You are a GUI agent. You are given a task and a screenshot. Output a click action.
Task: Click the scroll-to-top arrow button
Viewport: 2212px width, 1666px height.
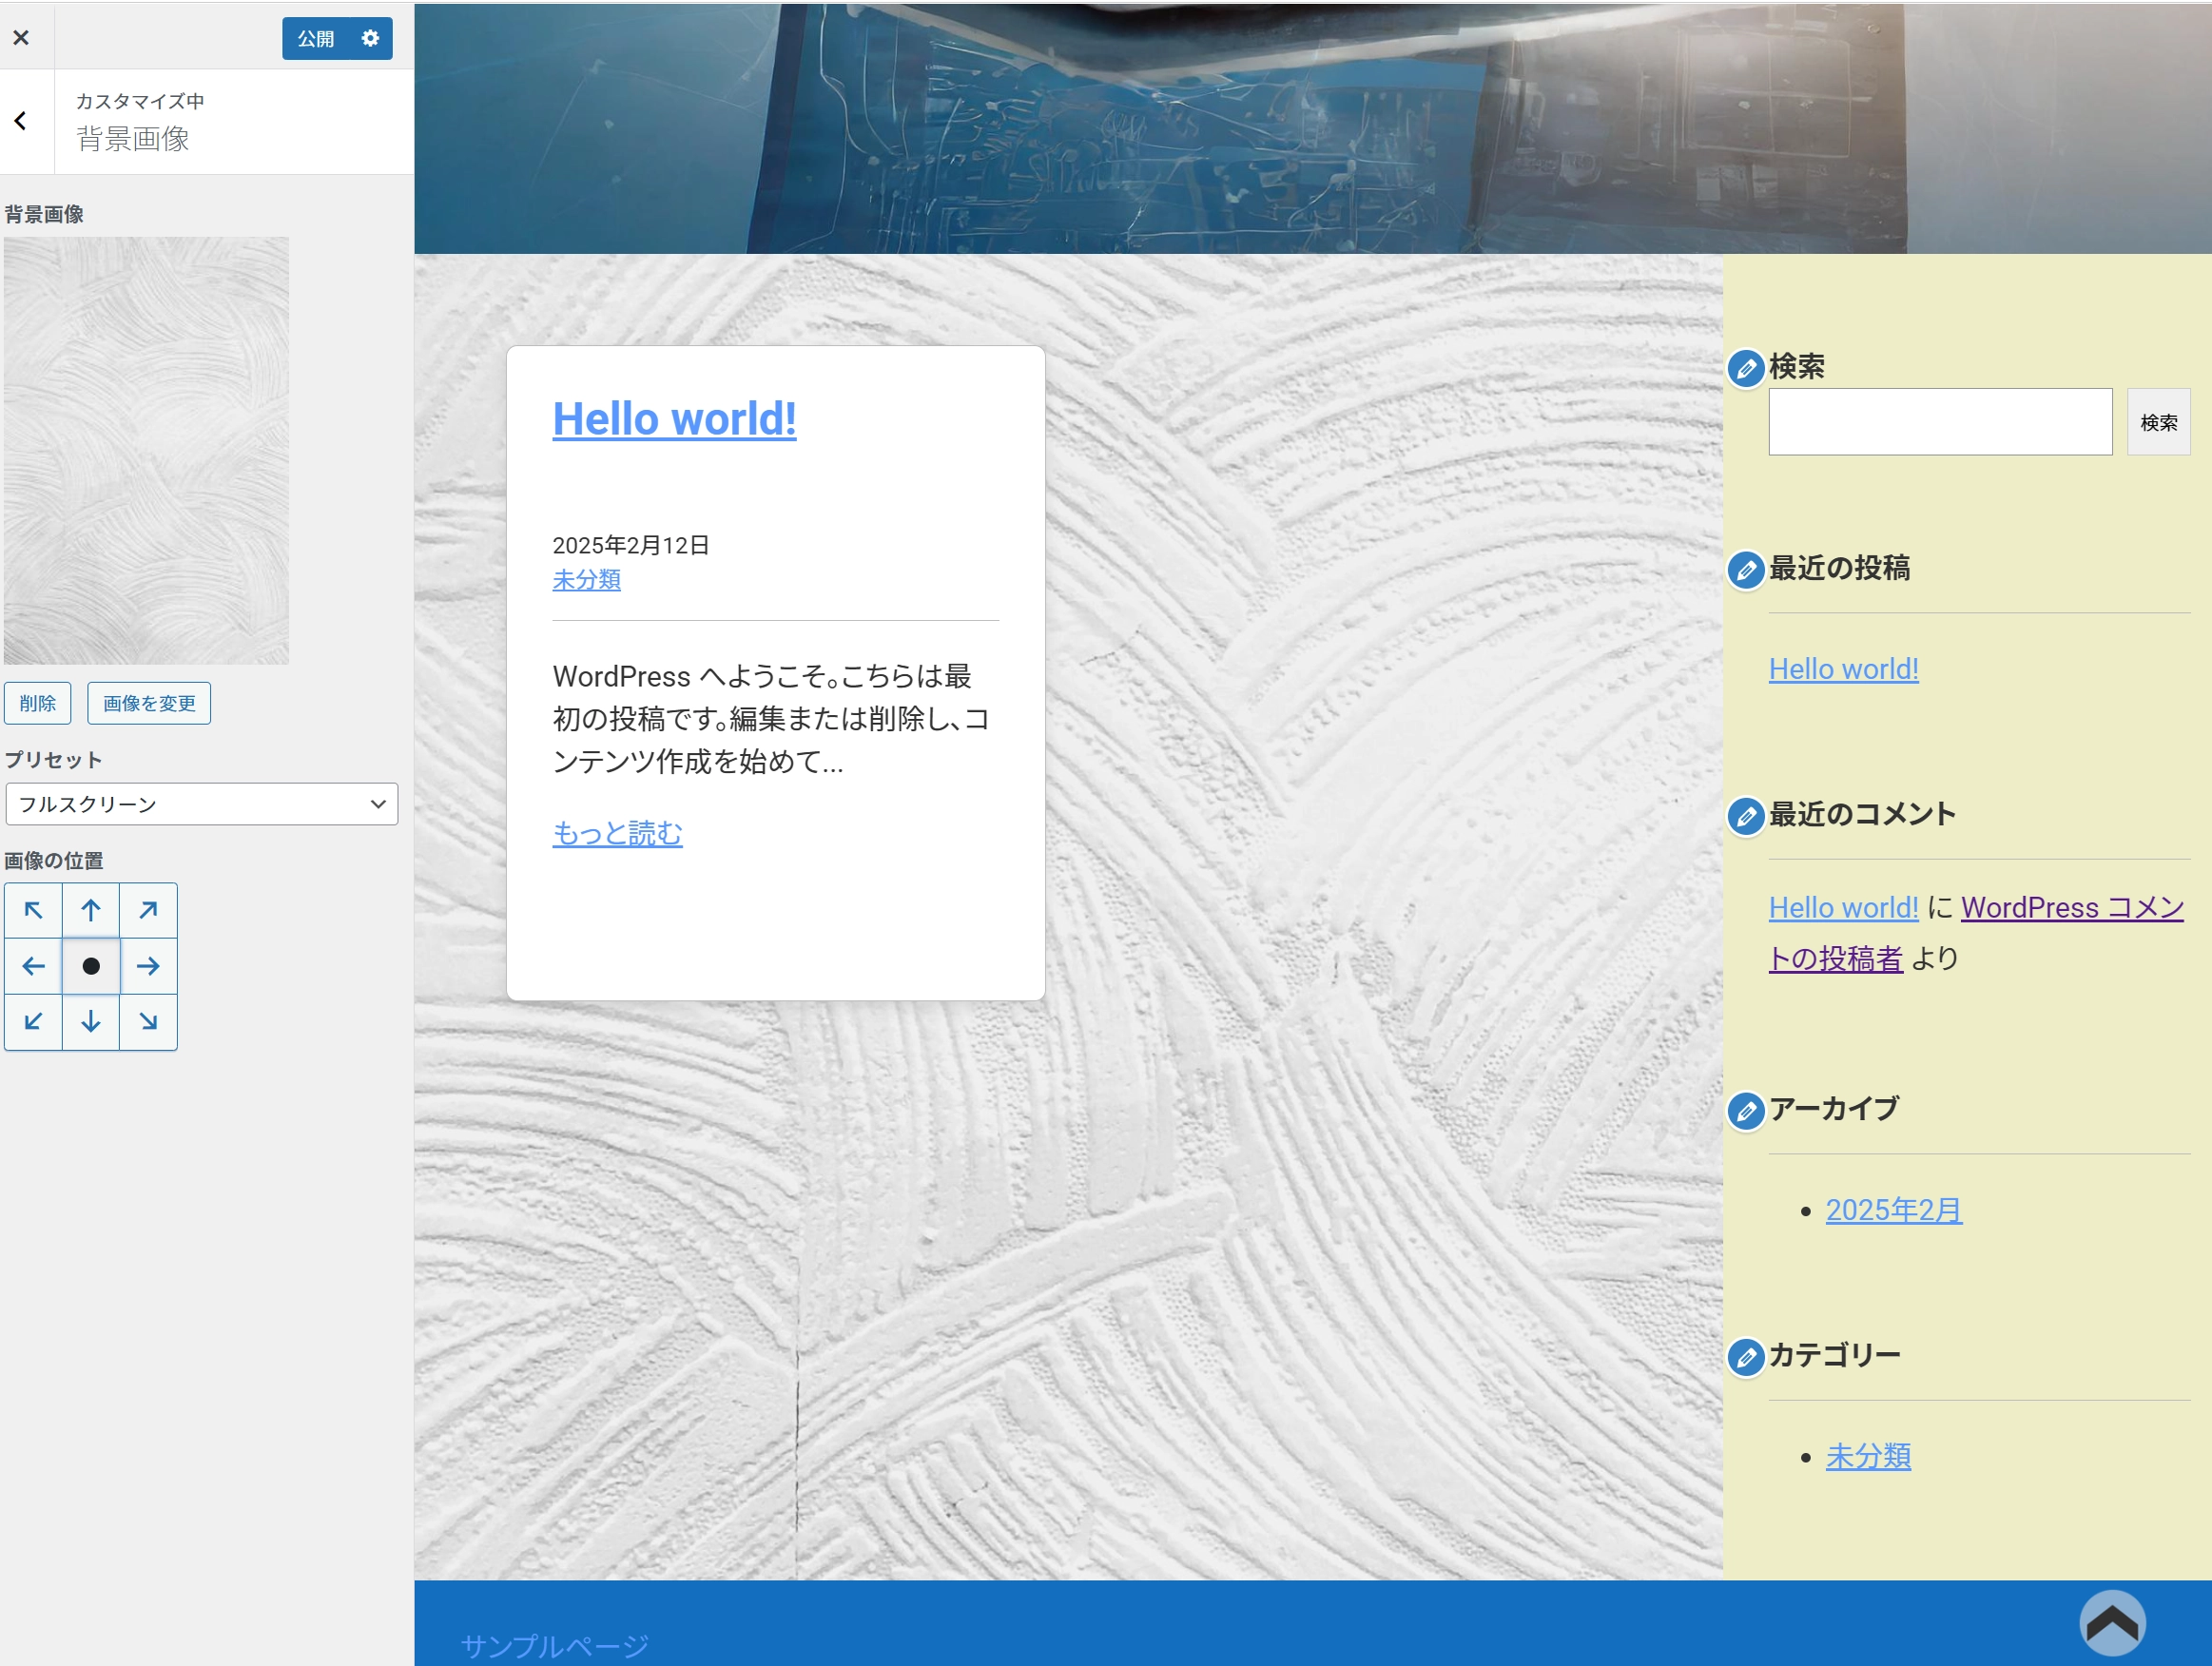pyautogui.click(x=2112, y=1623)
